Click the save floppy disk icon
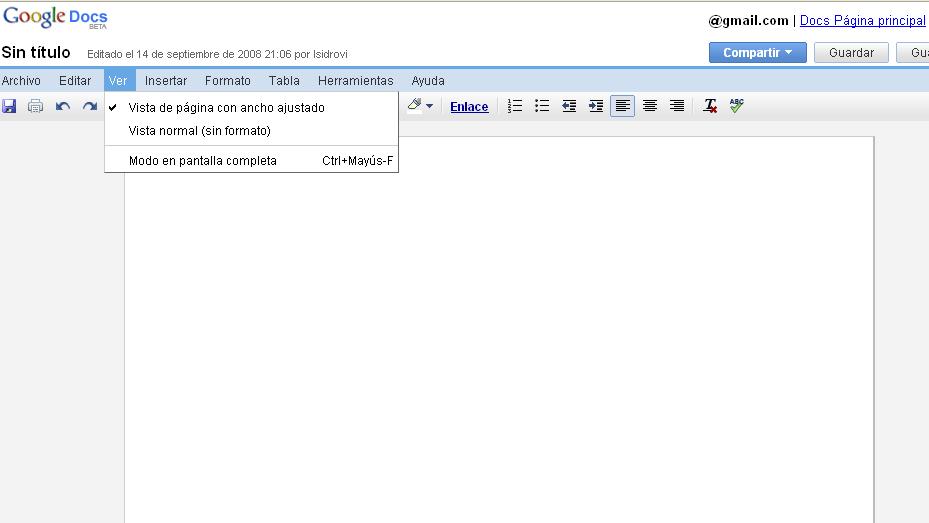The width and height of the screenshot is (929, 523). point(9,106)
